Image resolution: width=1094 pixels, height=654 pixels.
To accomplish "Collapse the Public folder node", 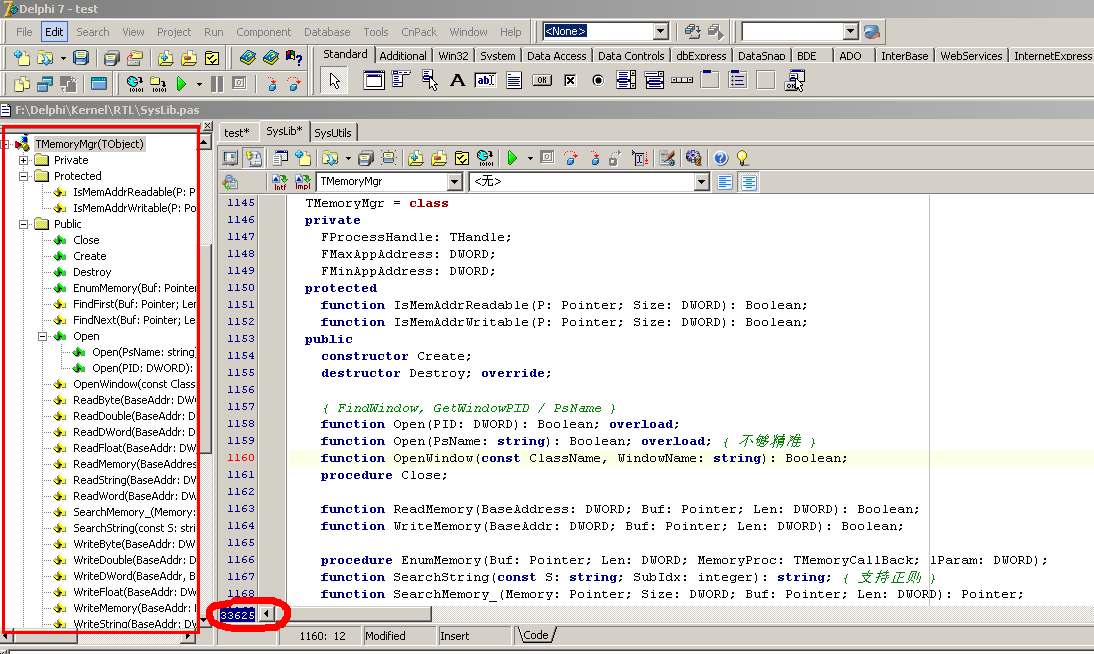I will click(x=23, y=225).
